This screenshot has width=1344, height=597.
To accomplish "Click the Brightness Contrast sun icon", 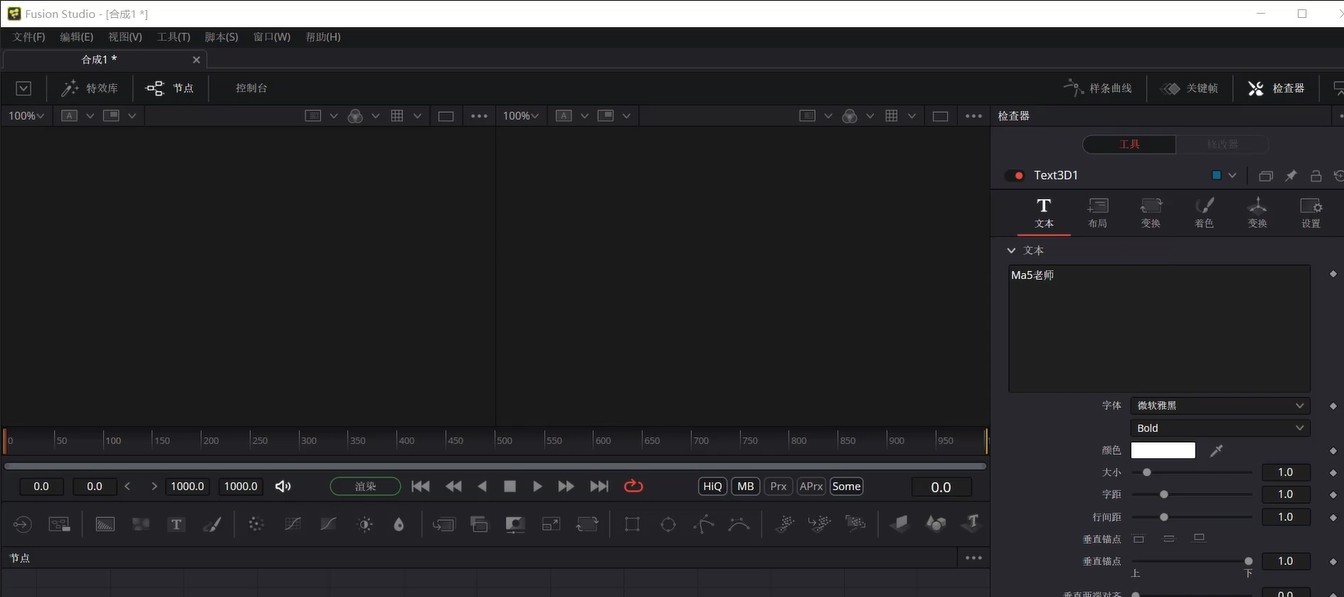I will click(365, 524).
